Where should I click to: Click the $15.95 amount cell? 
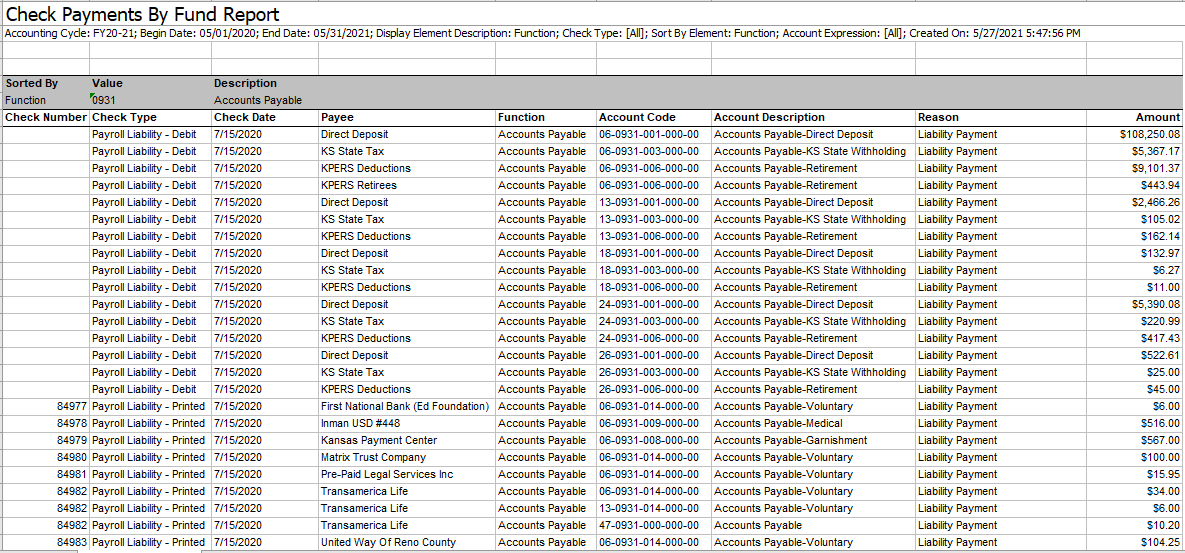1134,474
